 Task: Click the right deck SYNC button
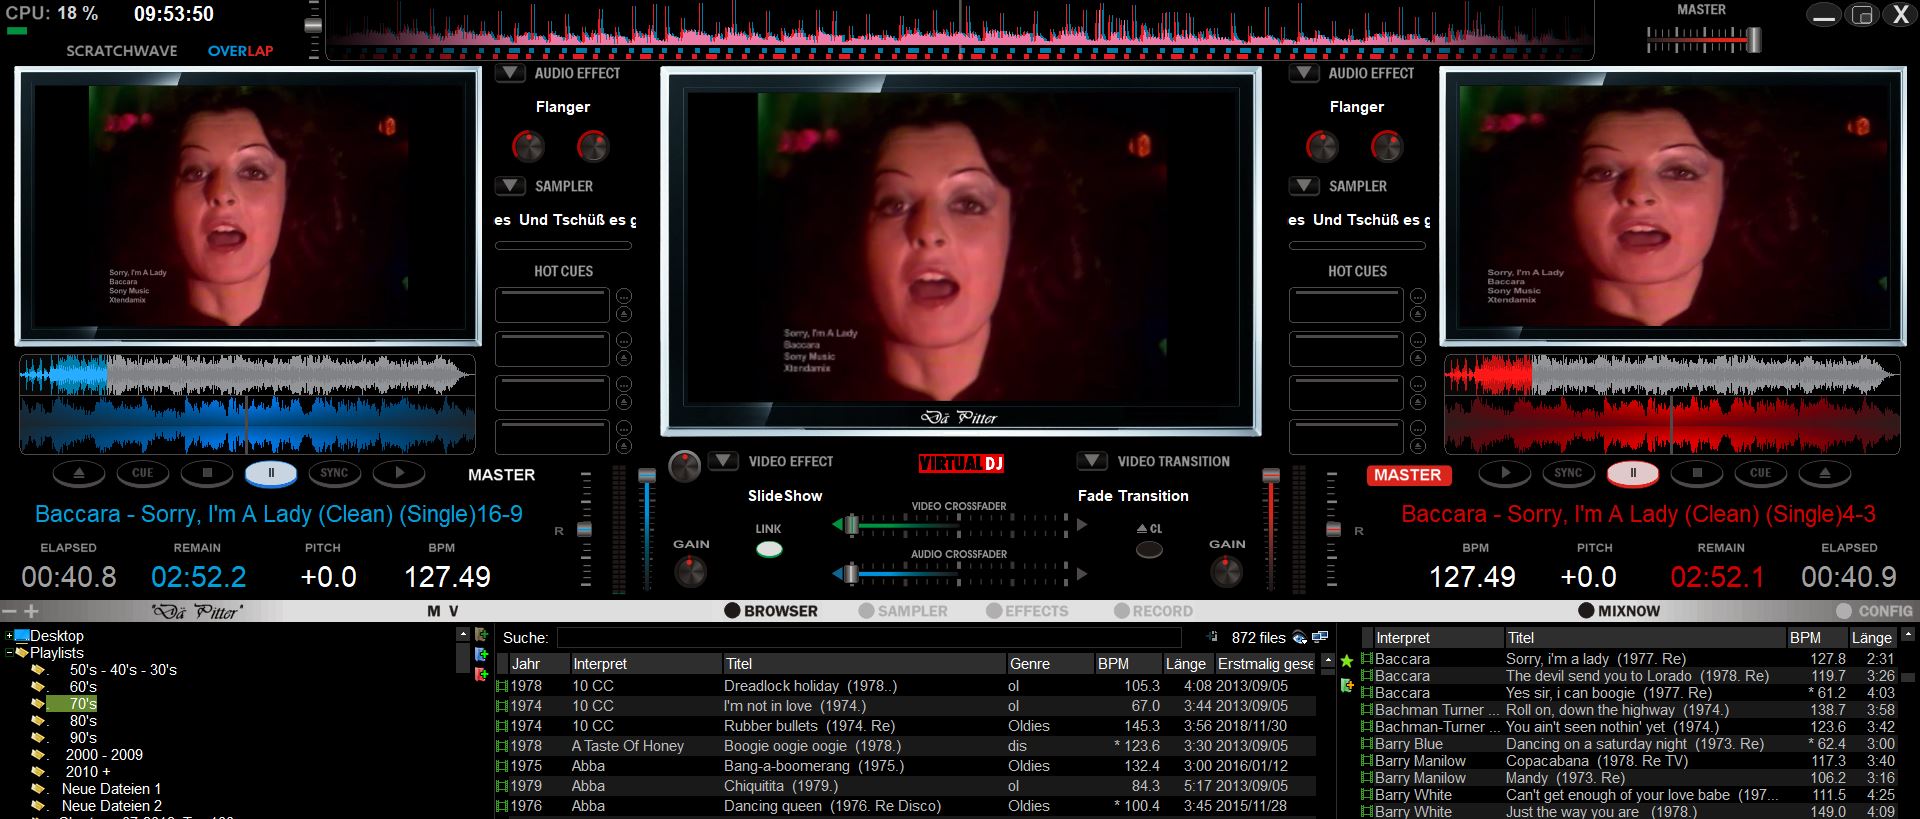point(1569,473)
